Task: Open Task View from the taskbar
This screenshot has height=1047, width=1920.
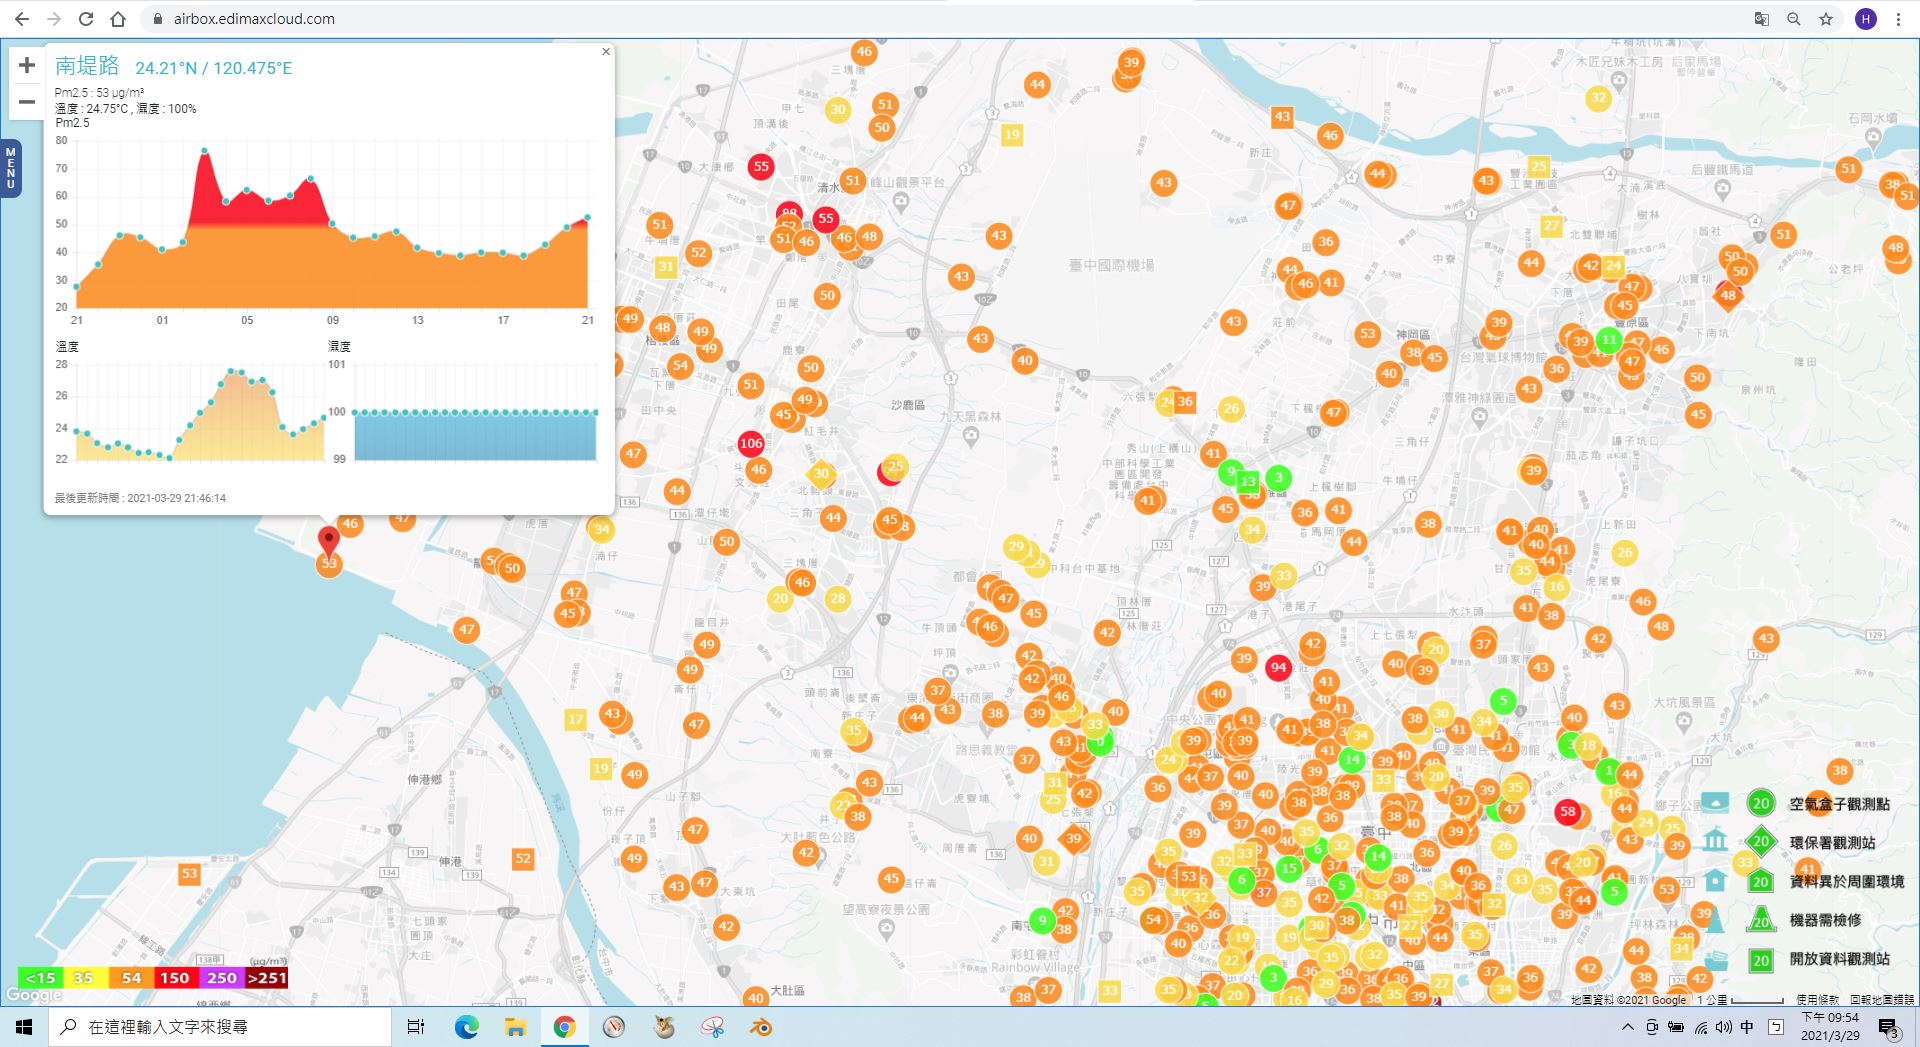Action: [416, 1027]
